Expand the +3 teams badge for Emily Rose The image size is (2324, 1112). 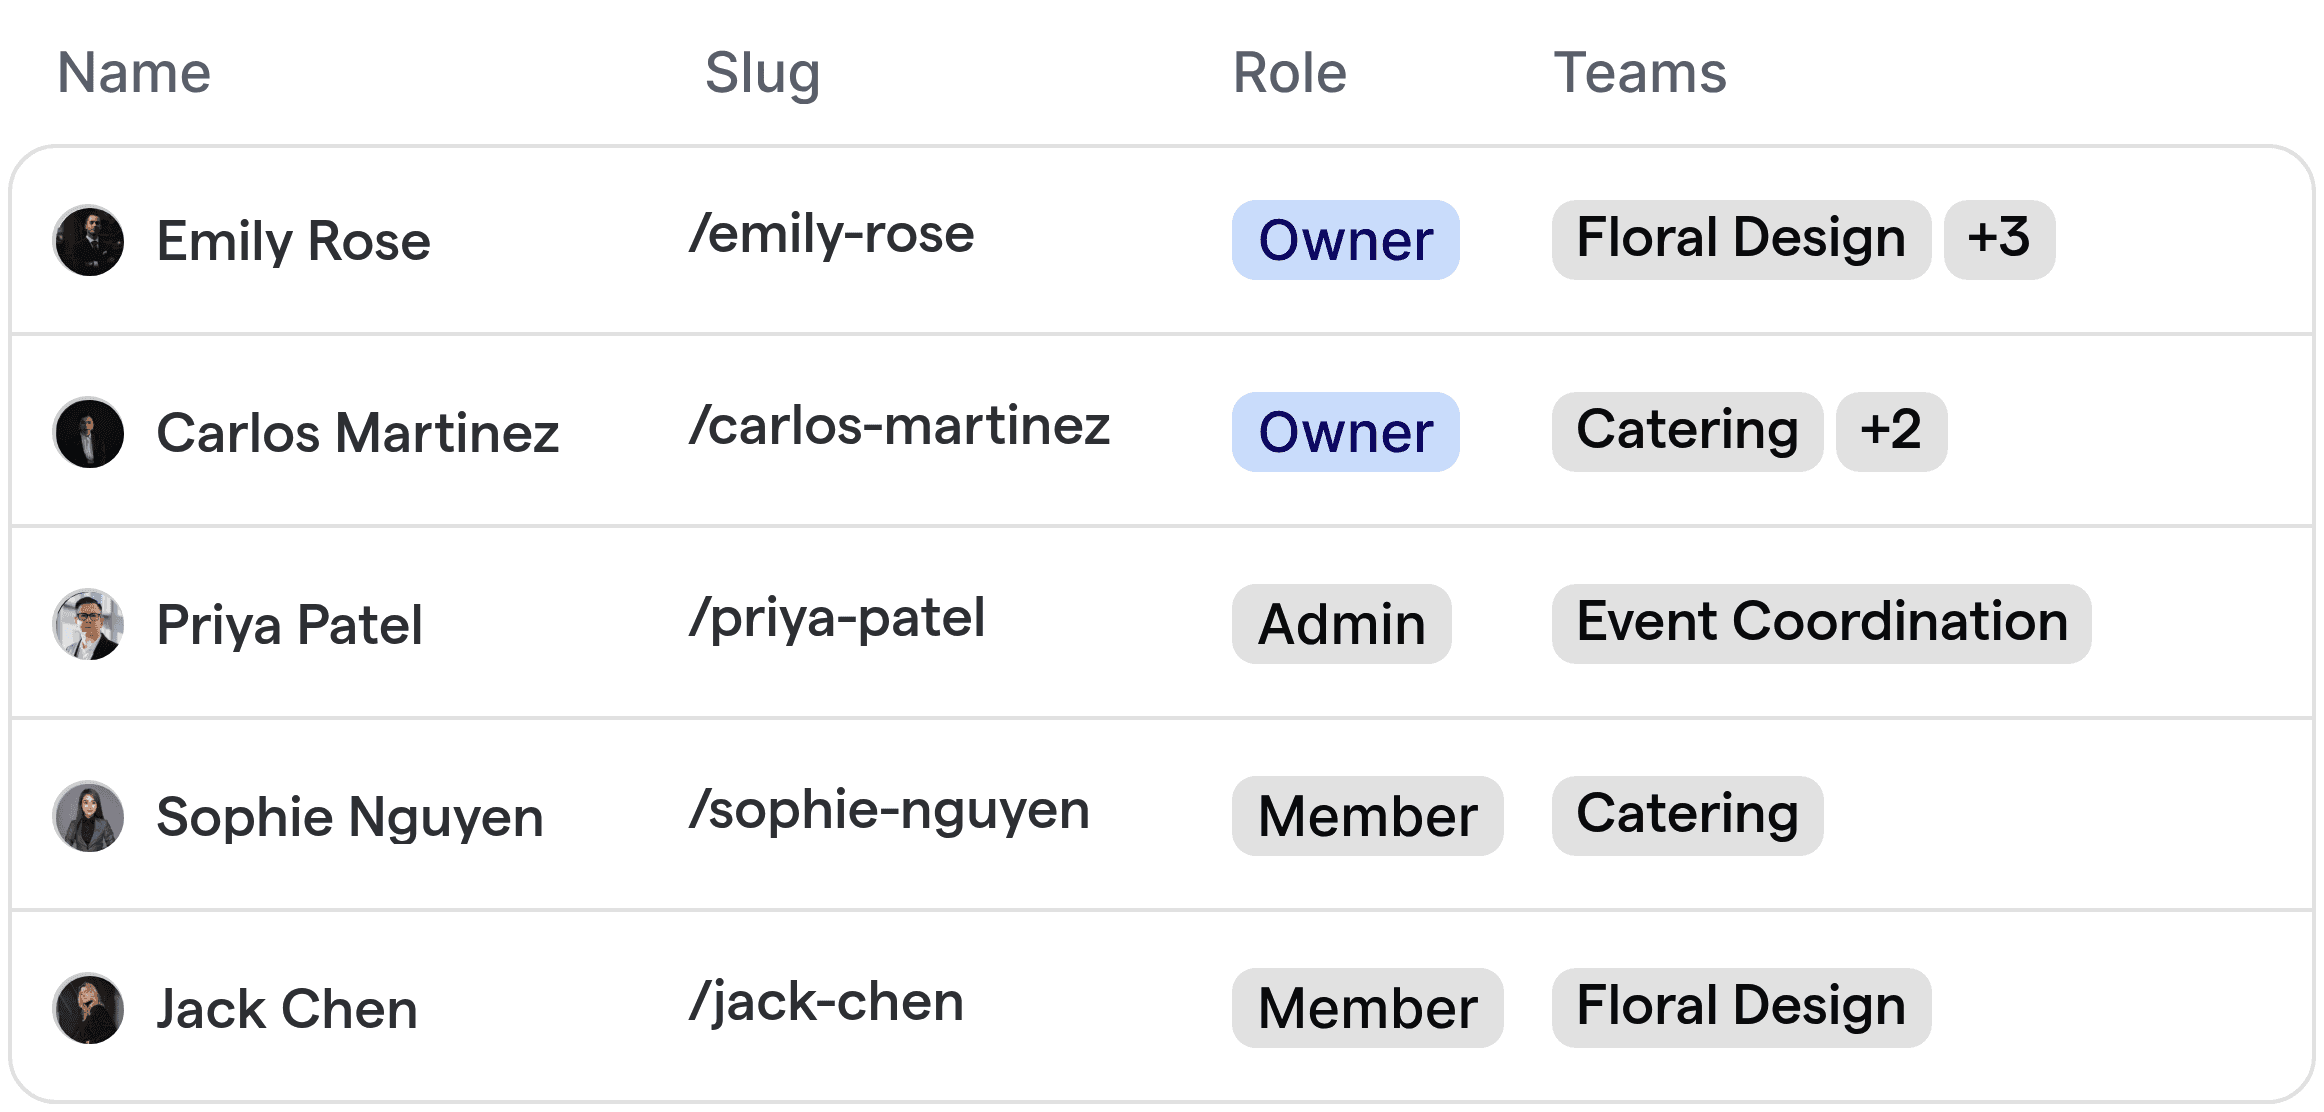coord(1999,238)
